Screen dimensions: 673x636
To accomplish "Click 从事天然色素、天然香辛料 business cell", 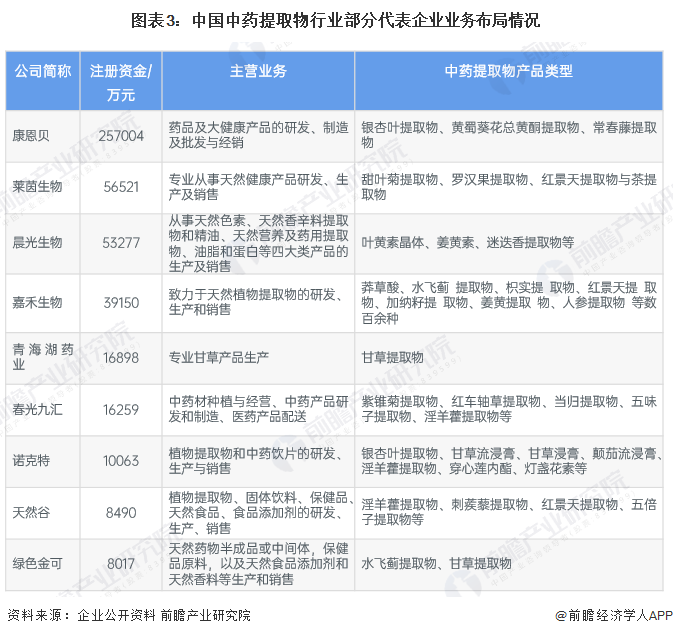I will [258, 243].
